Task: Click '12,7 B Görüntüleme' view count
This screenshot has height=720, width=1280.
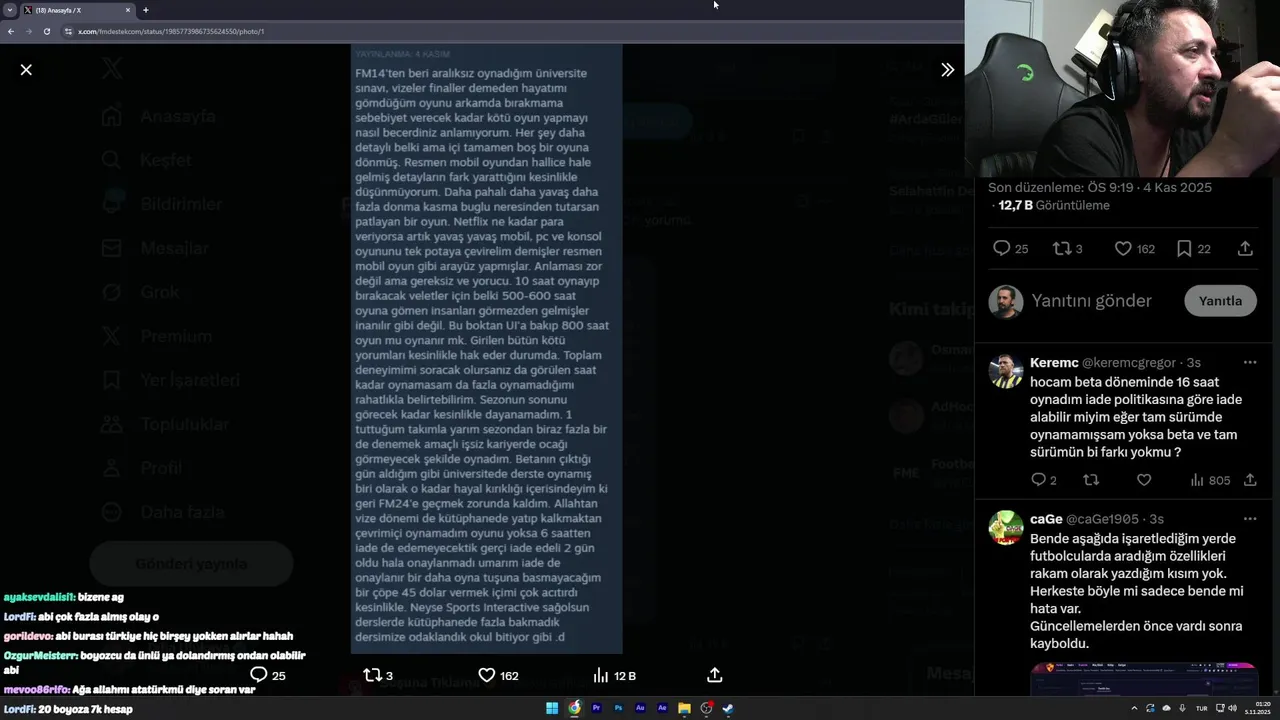Action: coord(1054,205)
